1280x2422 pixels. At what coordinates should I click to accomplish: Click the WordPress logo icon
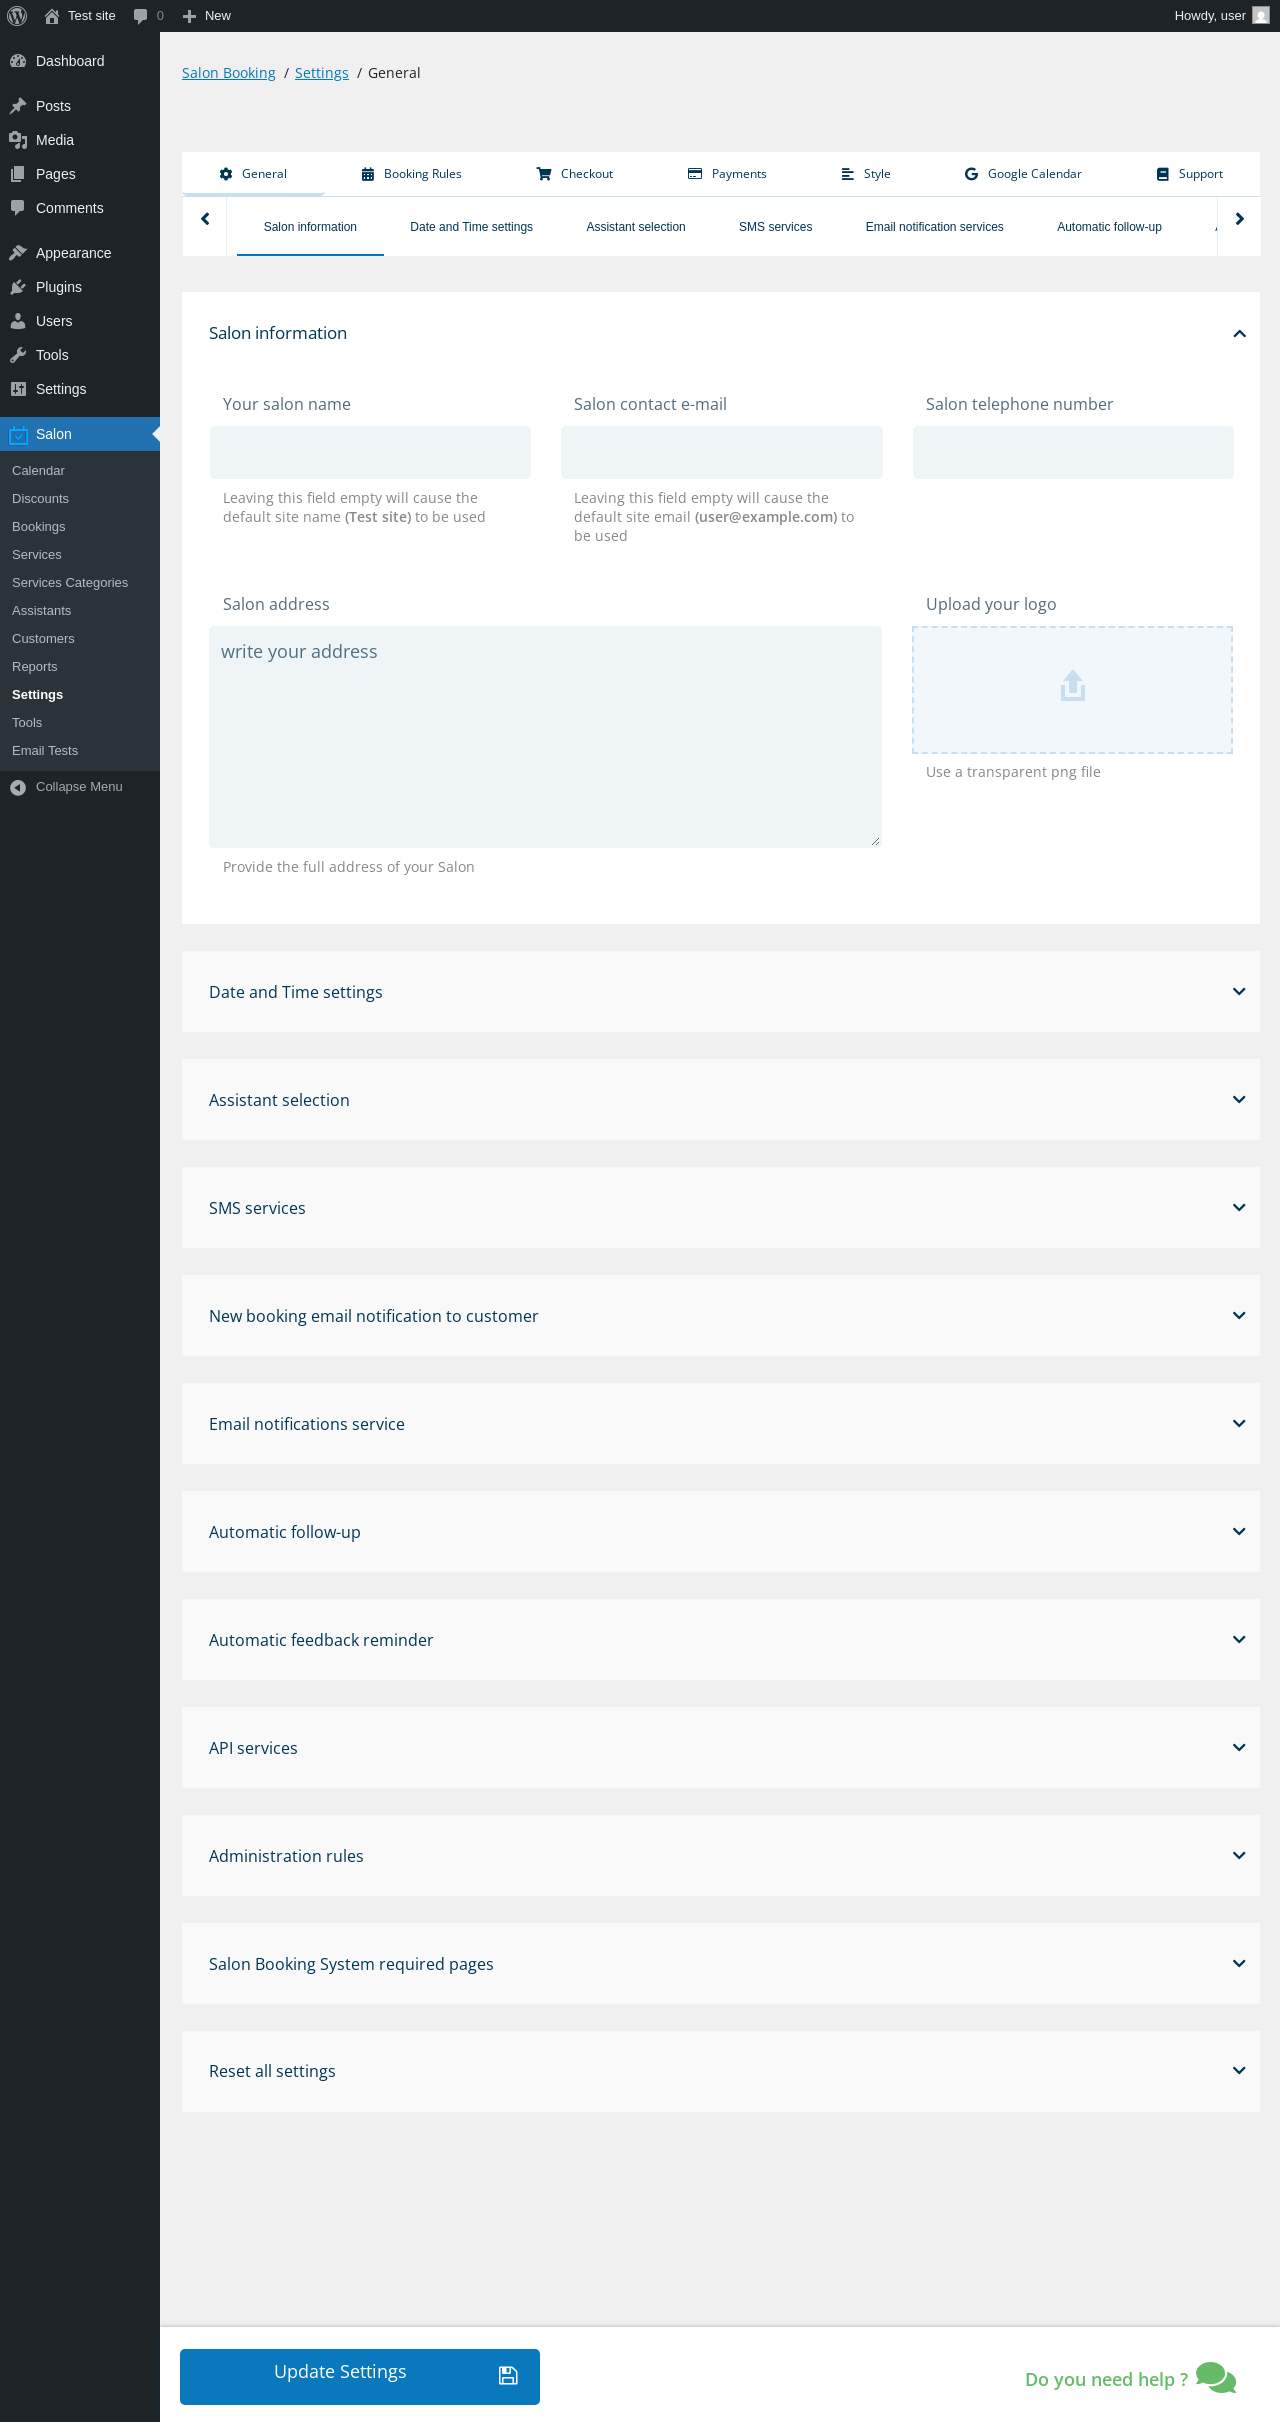[x=17, y=16]
